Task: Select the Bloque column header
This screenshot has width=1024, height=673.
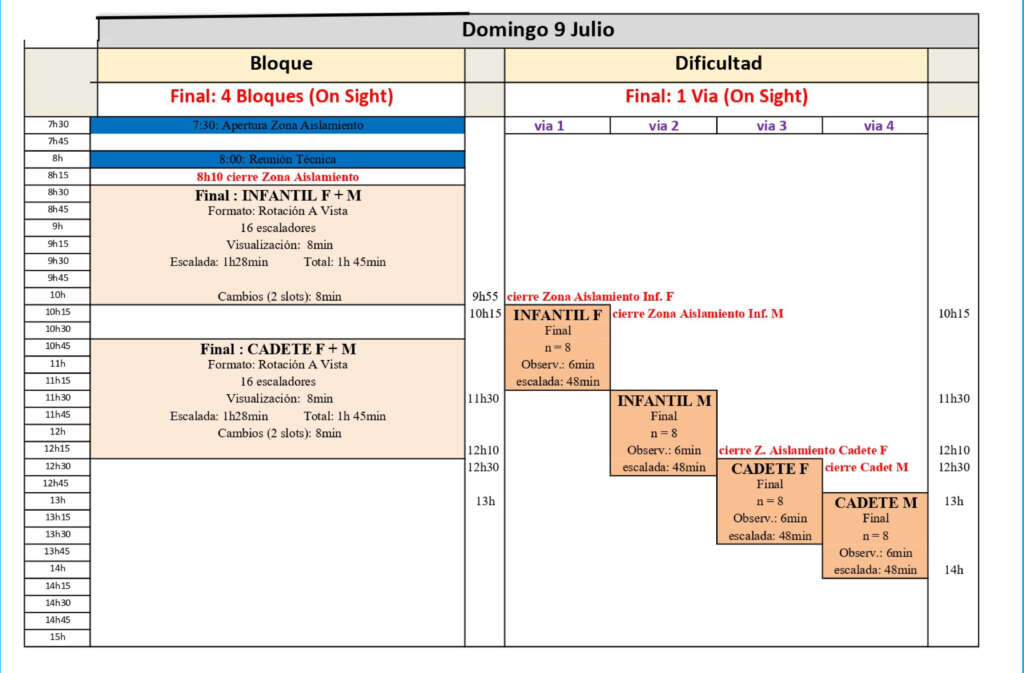Action: [281, 64]
